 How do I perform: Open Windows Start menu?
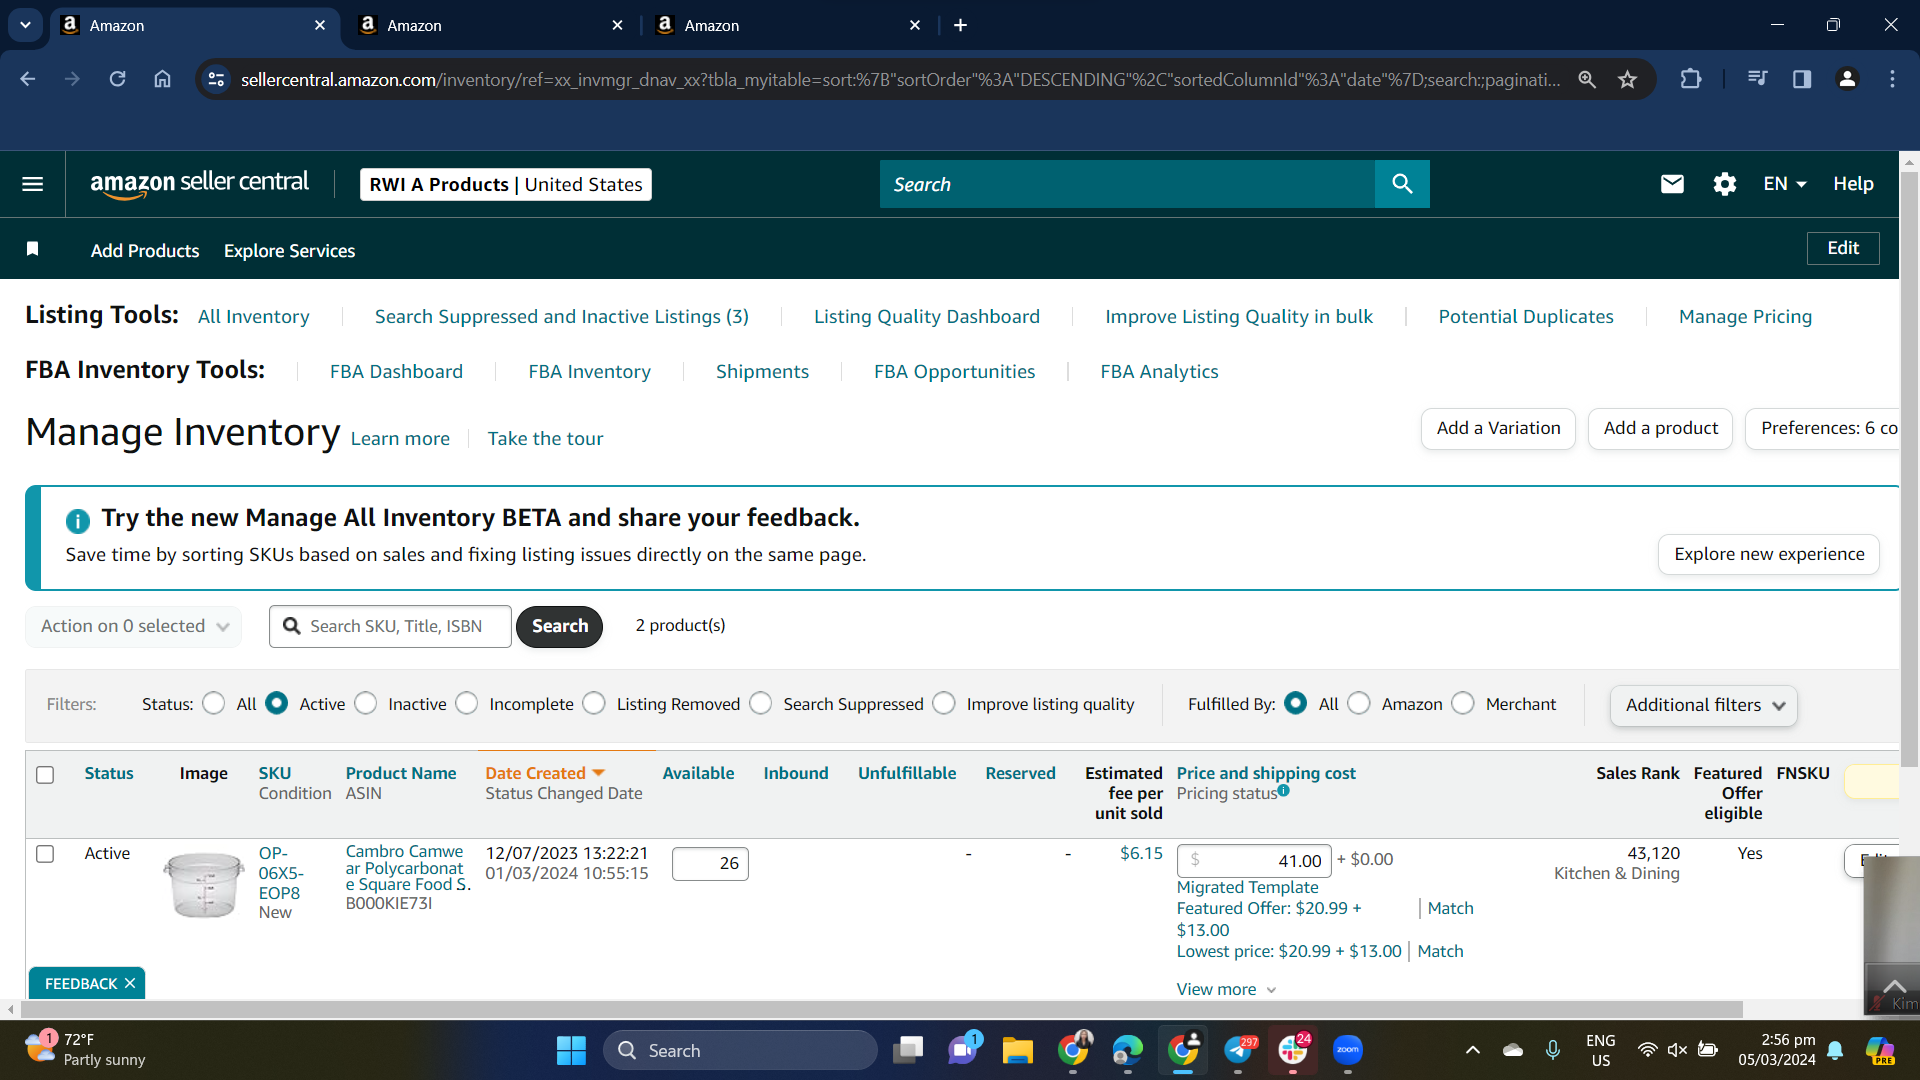point(571,1050)
